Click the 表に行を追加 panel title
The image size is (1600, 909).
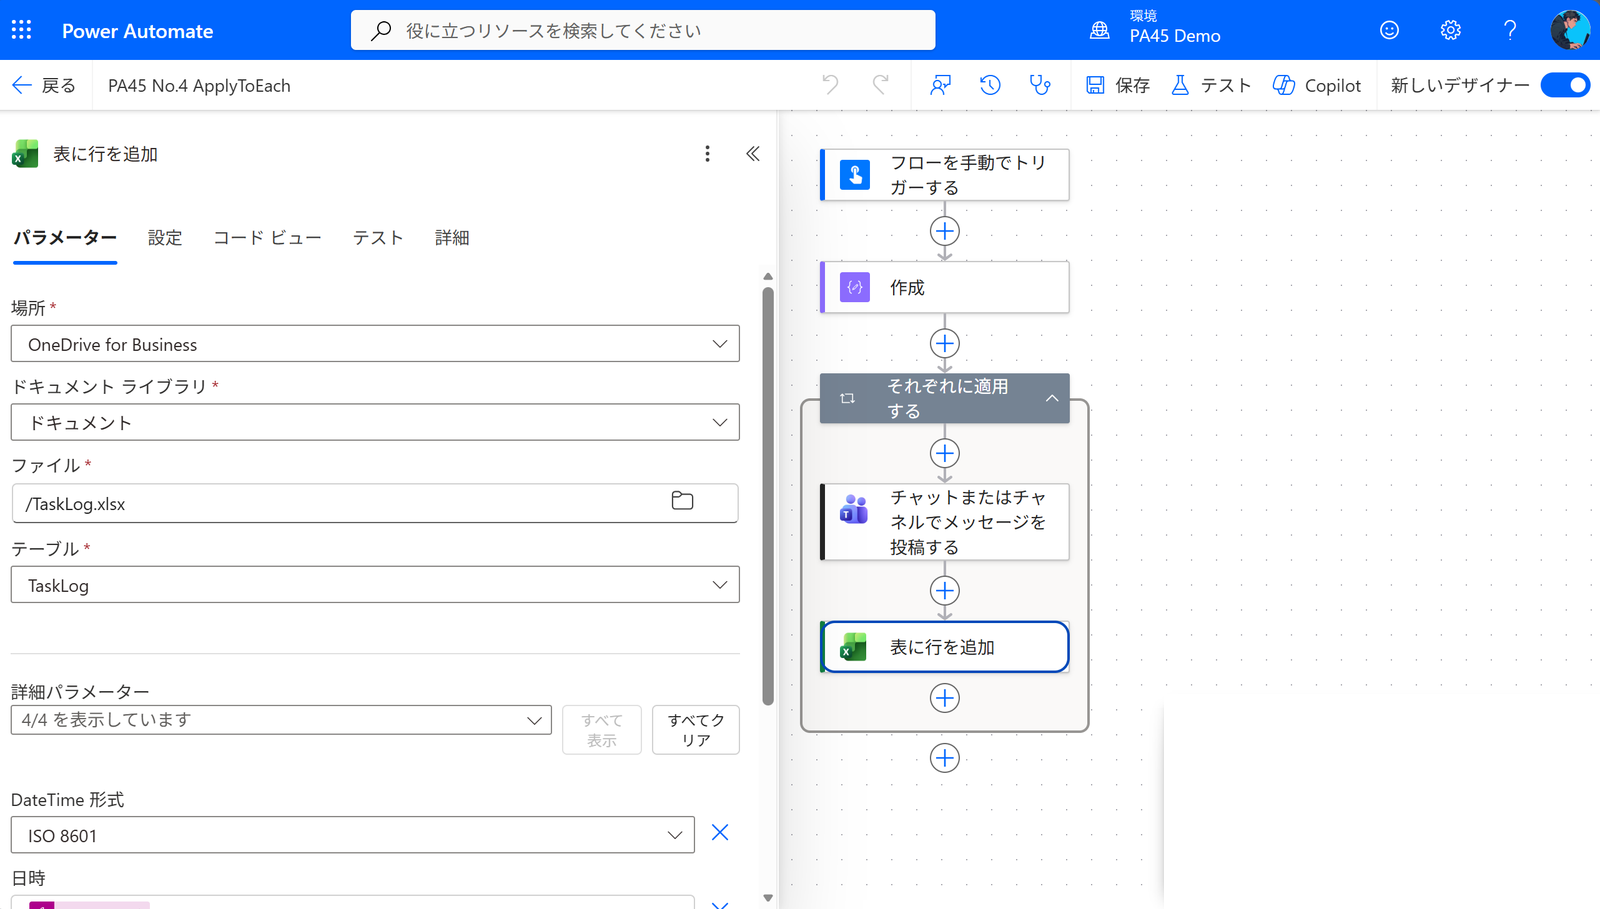point(105,154)
